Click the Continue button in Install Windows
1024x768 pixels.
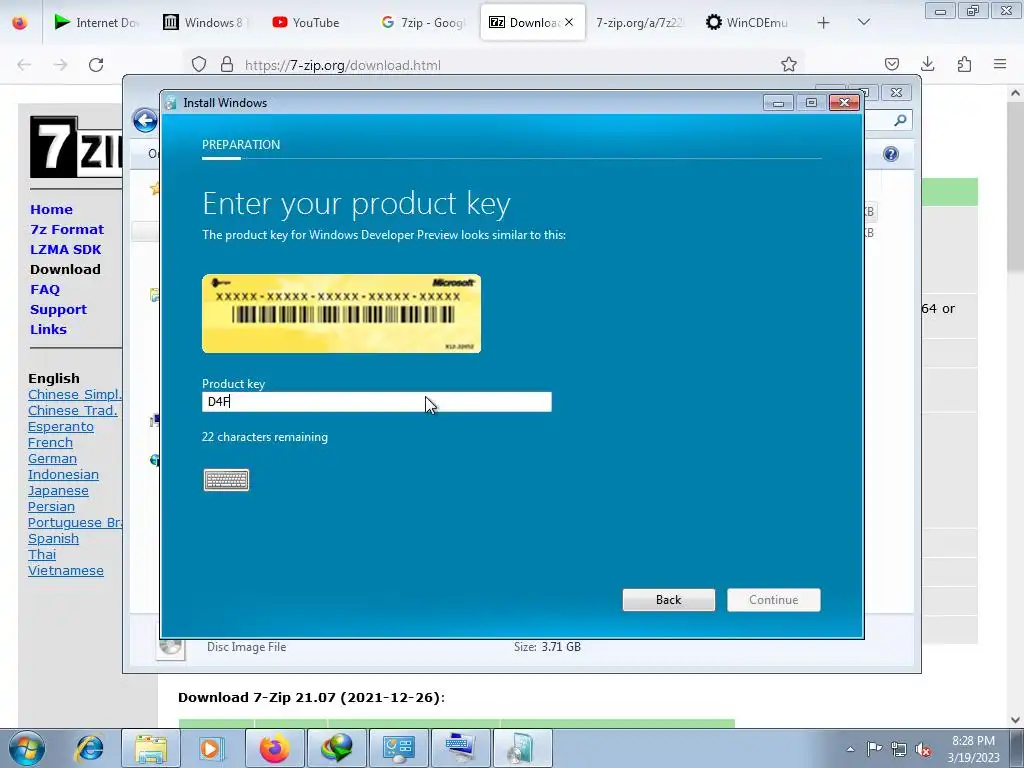tap(773, 600)
